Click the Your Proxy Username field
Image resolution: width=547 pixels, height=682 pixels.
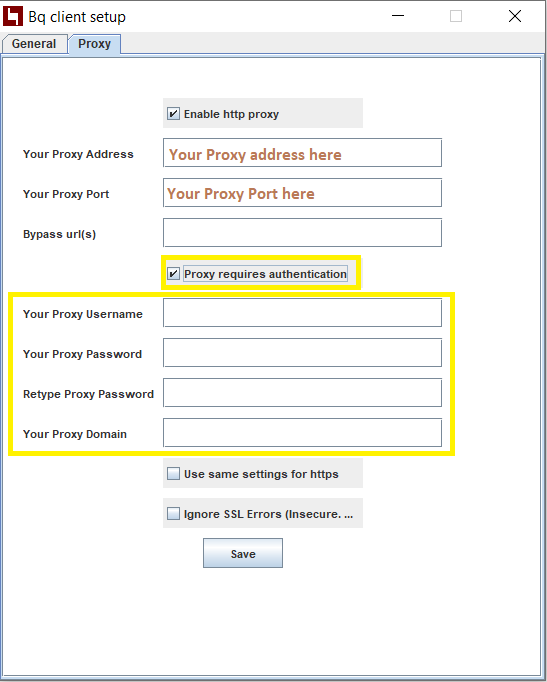302,313
